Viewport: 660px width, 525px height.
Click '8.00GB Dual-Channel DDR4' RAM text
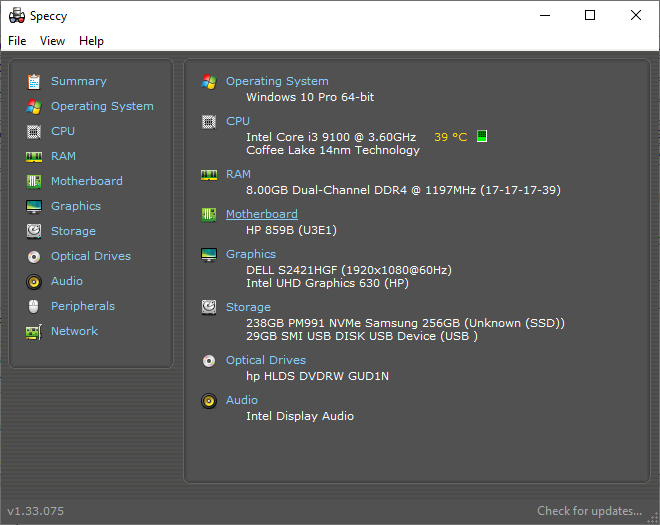327,190
